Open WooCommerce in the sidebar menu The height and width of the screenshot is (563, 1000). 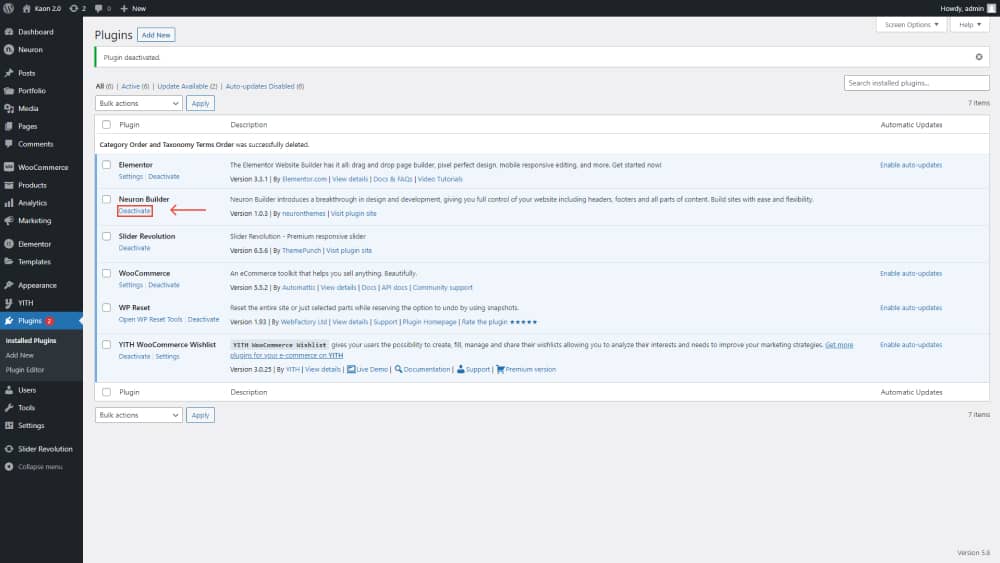point(41,168)
